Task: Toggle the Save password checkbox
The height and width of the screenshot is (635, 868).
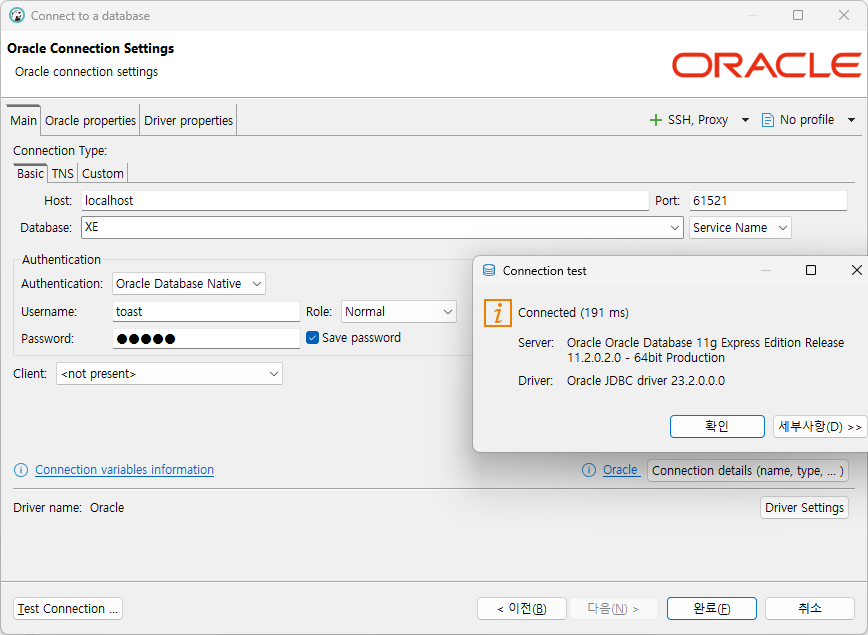Action: click(x=312, y=338)
